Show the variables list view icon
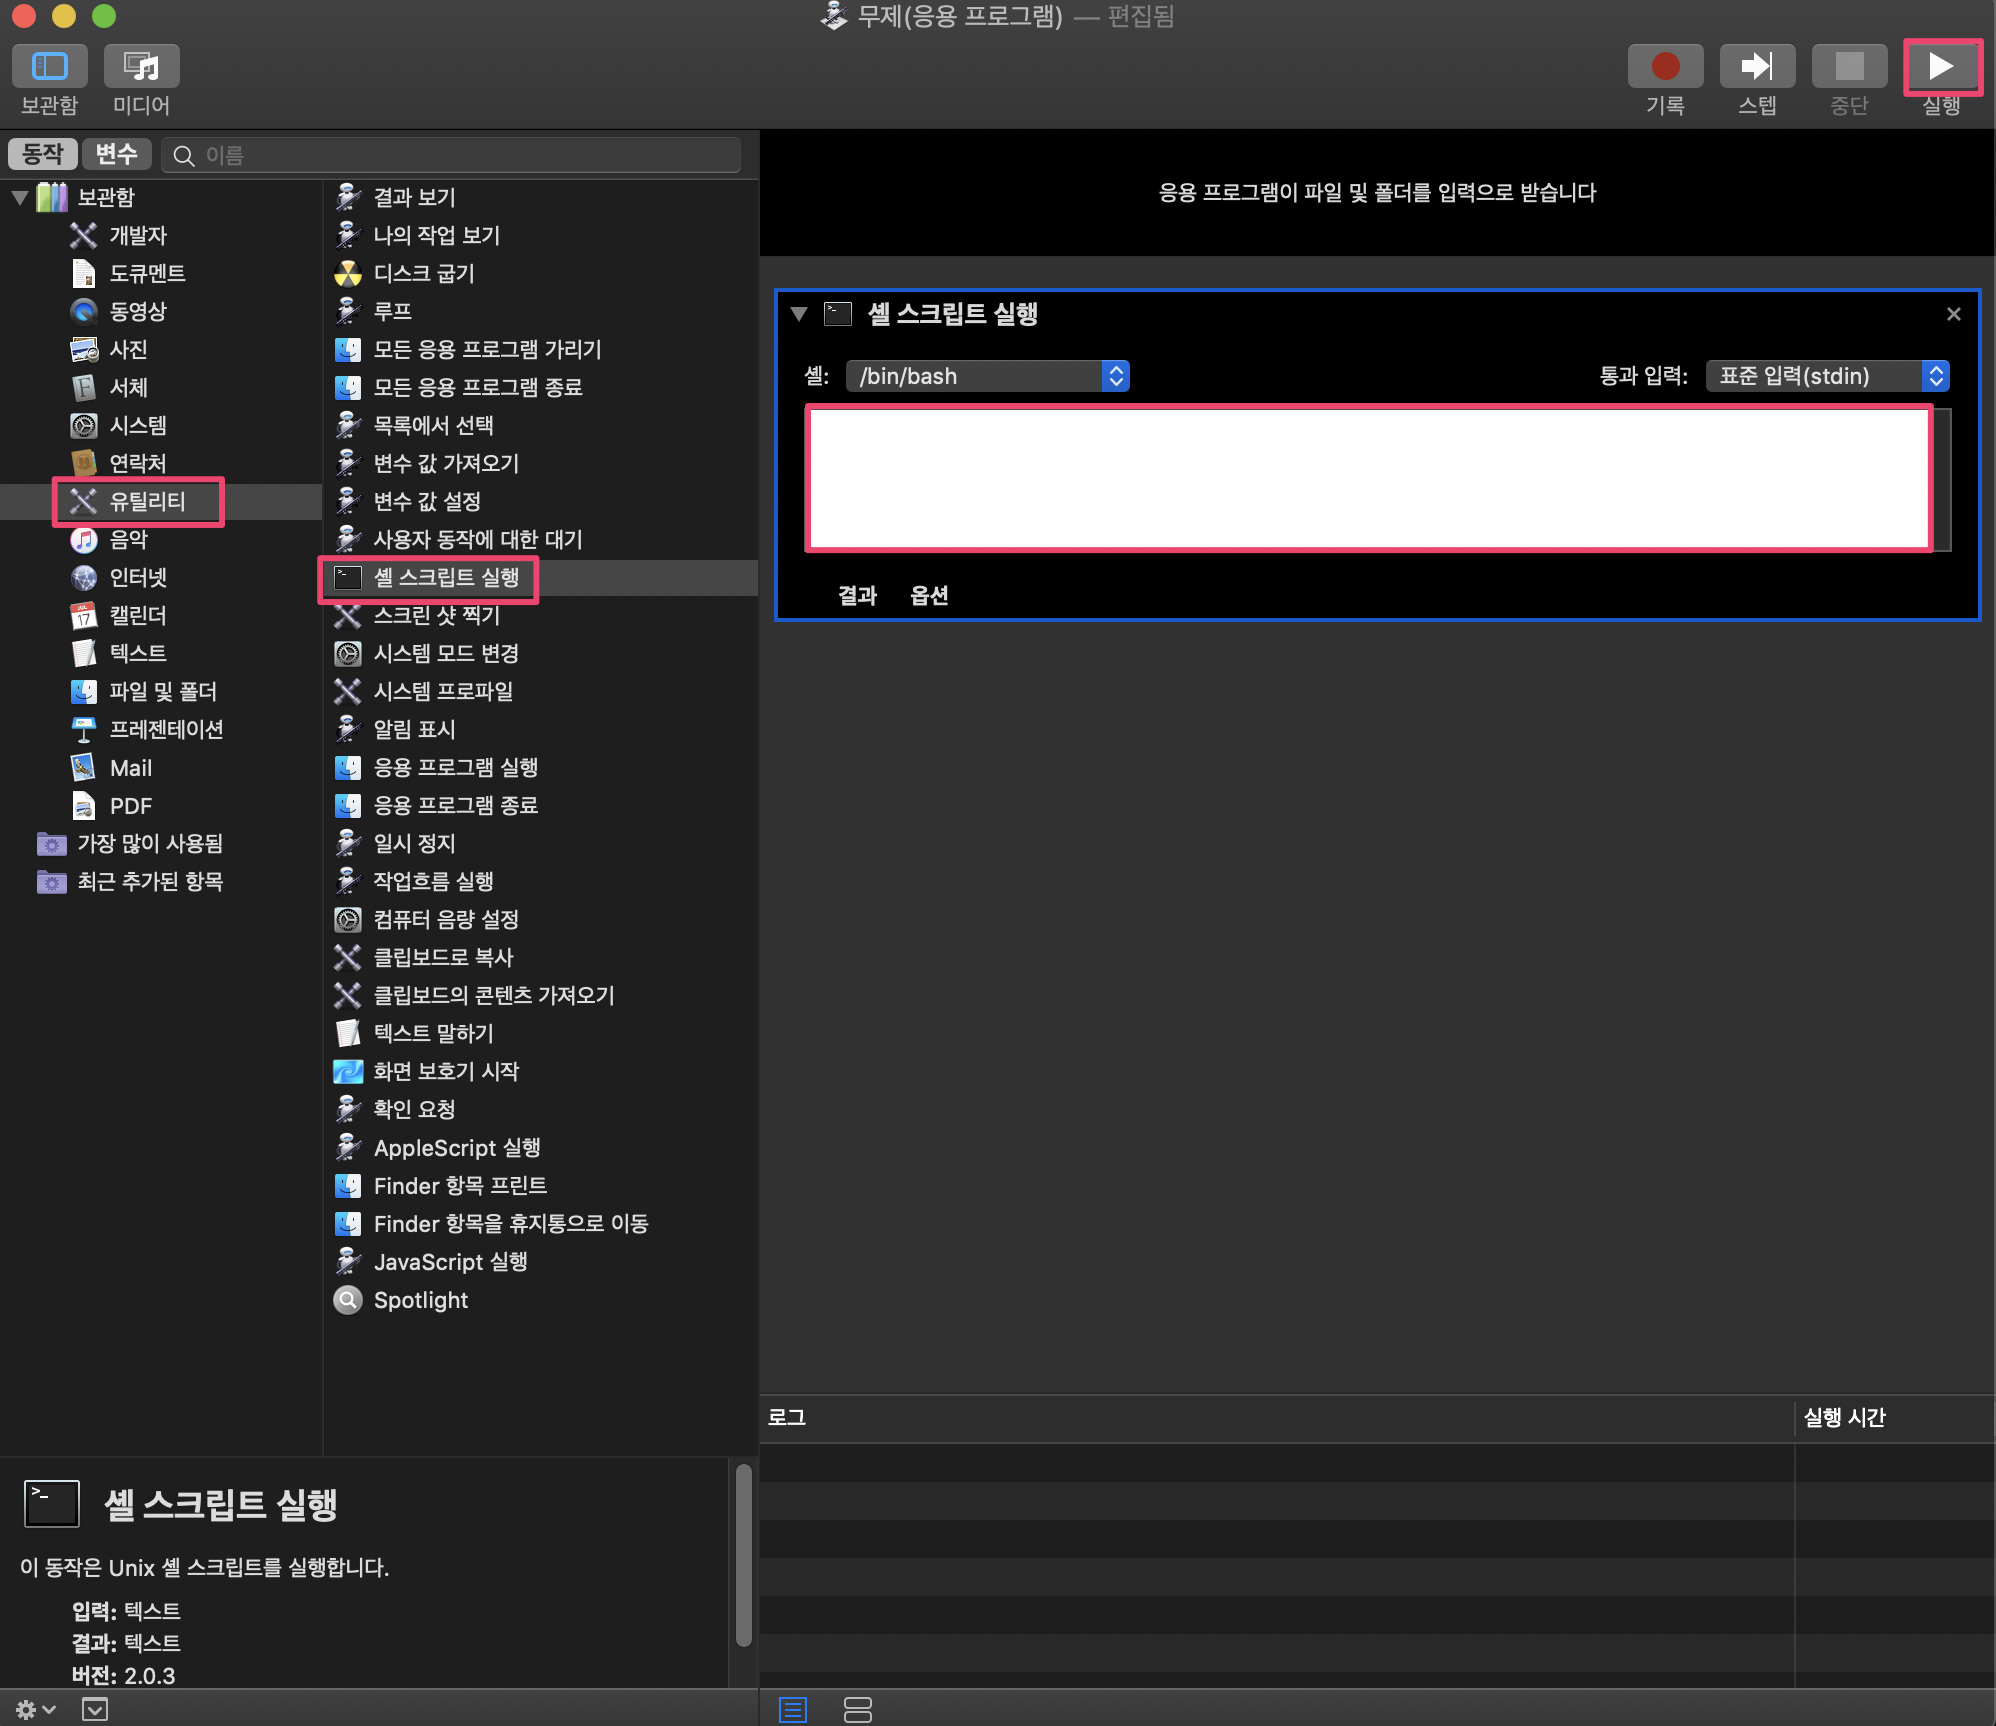Screen dimensions: 1996x1726 [x=857, y=1709]
